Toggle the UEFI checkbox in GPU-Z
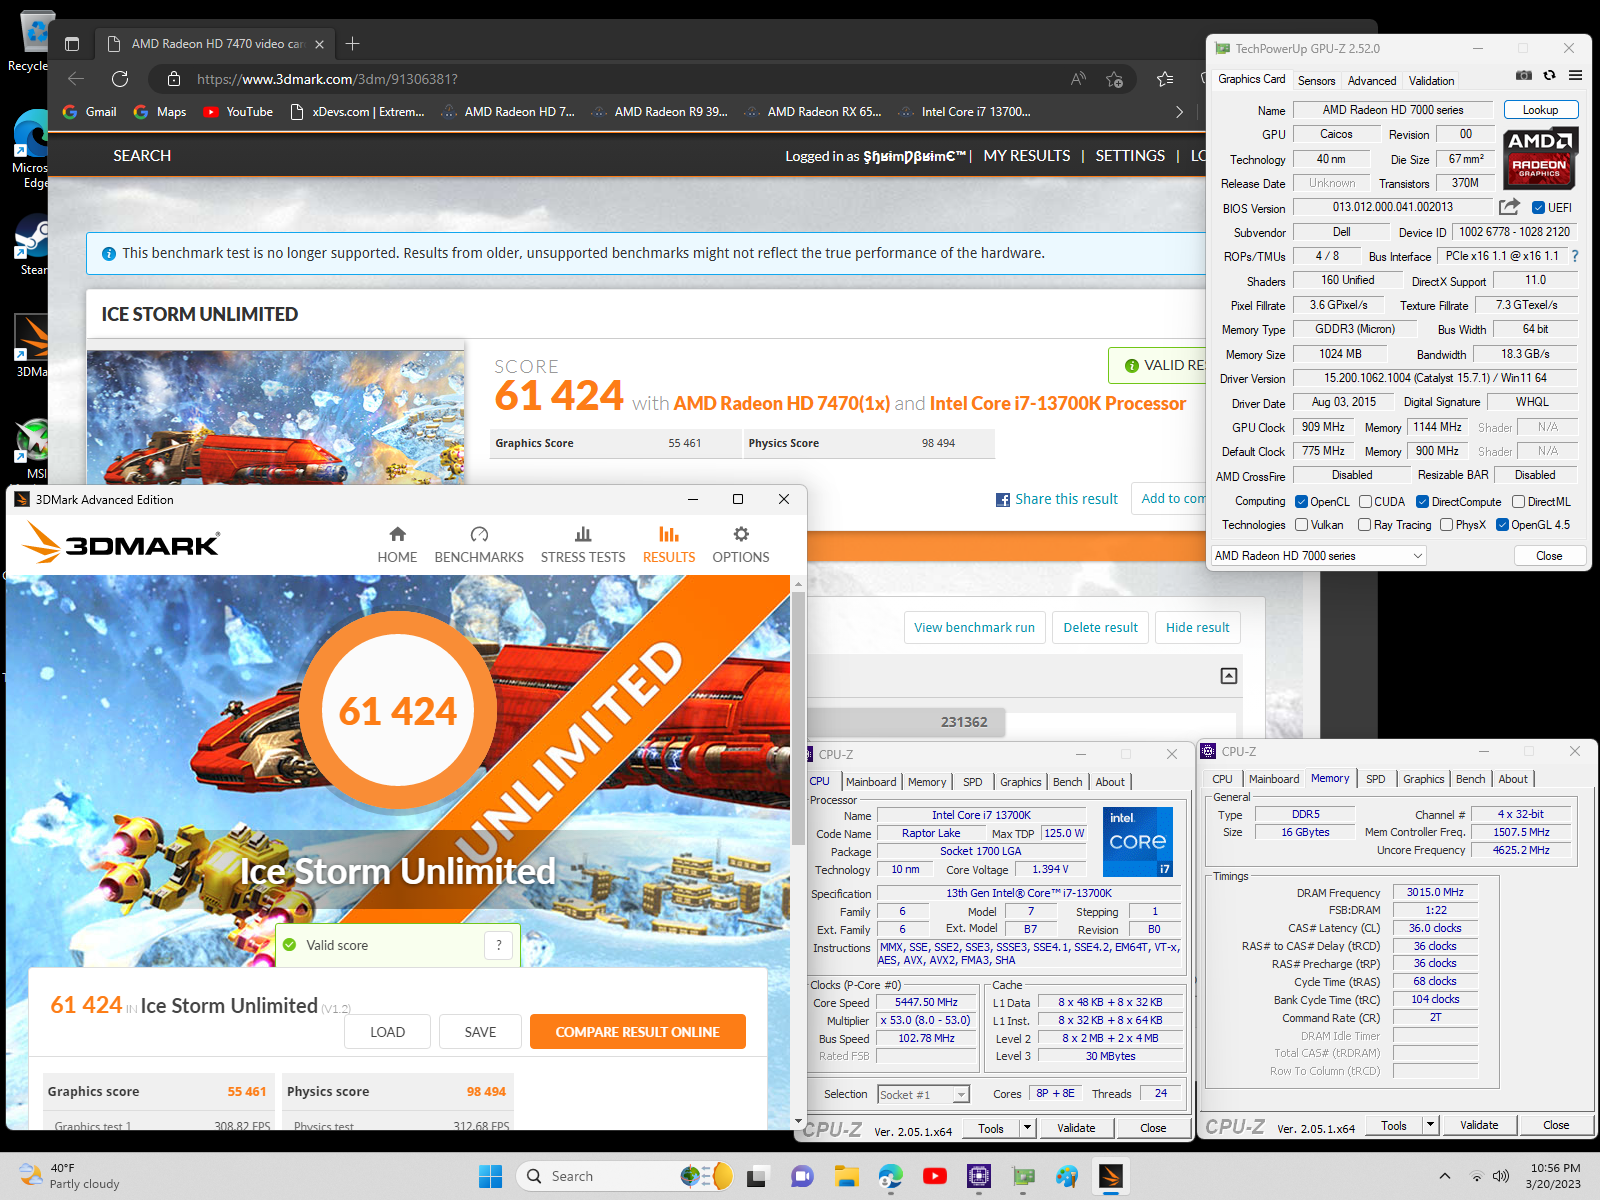This screenshot has width=1600, height=1200. (1538, 208)
